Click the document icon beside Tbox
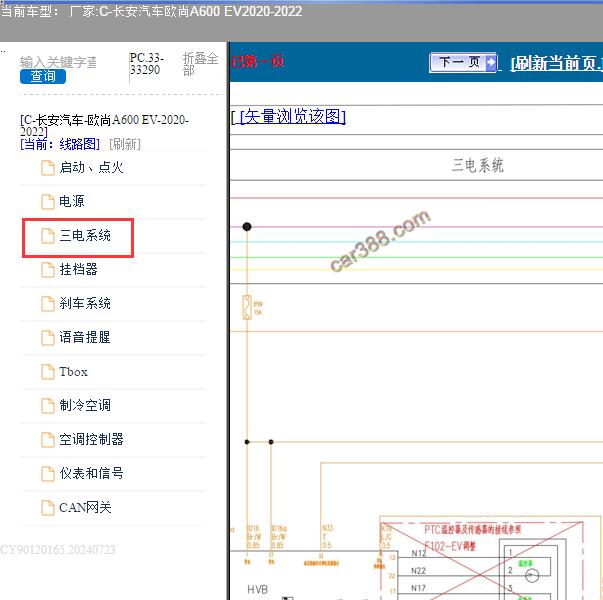 pyautogui.click(x=48, y=372)
